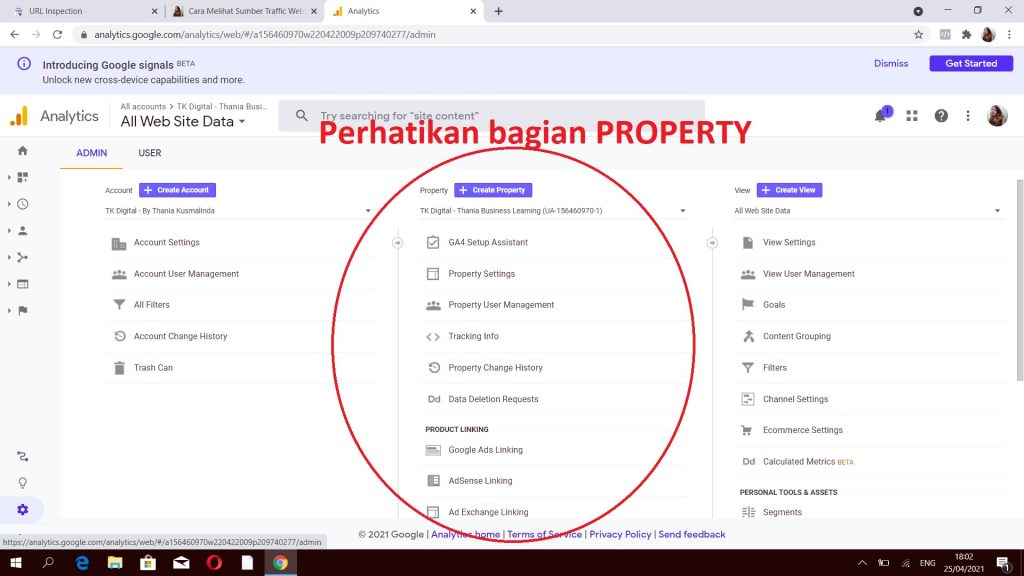This screenshot has height=576, width=1024.
Task: Expand Realtime section arrow in sidebar
Action: pyautogui.click(x=9, y=204)
